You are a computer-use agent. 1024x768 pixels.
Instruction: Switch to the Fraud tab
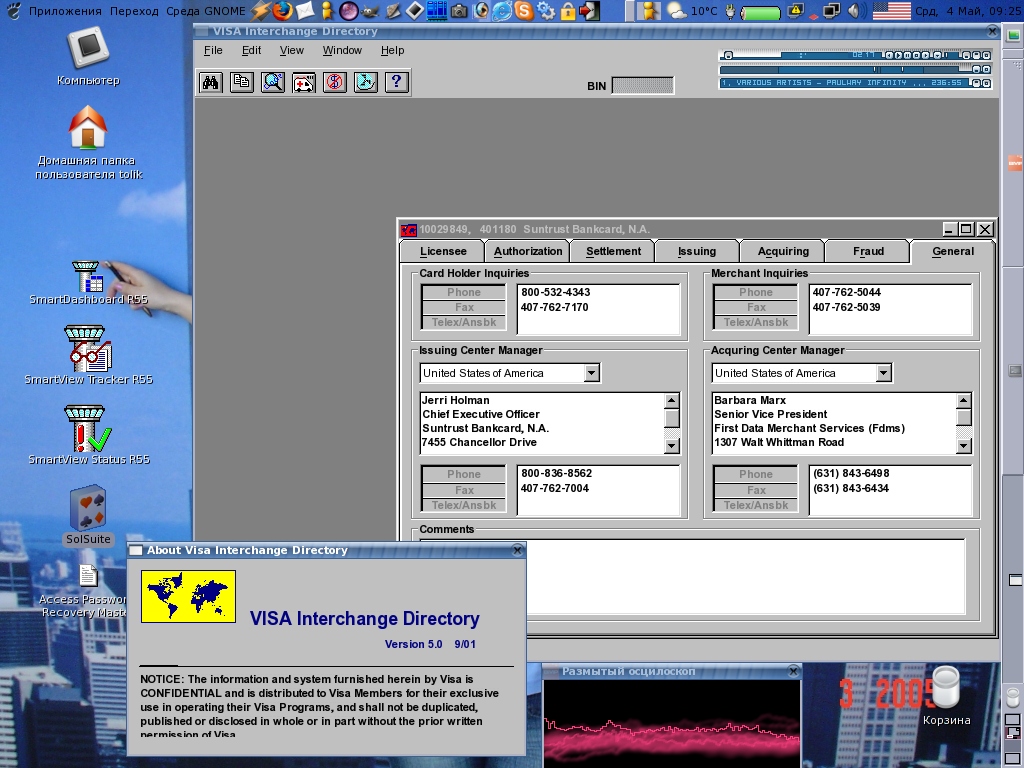(x=869, y=251)
